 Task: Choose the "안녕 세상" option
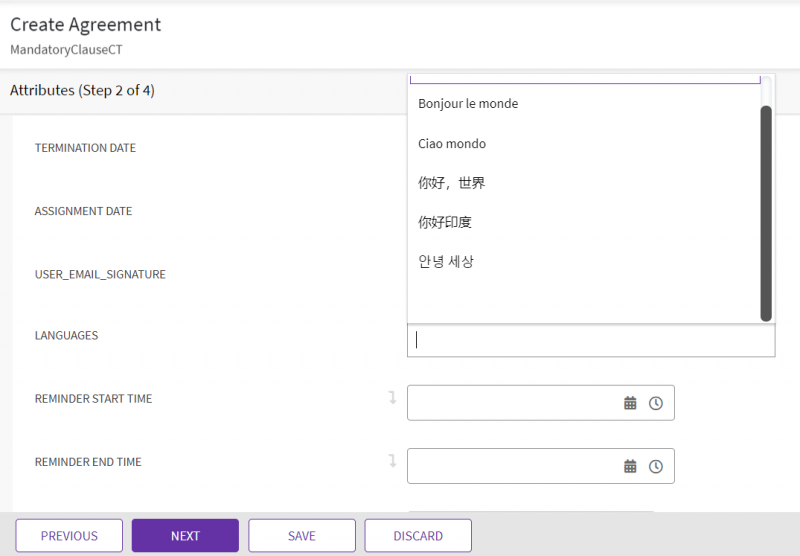[x=446, y=262]
